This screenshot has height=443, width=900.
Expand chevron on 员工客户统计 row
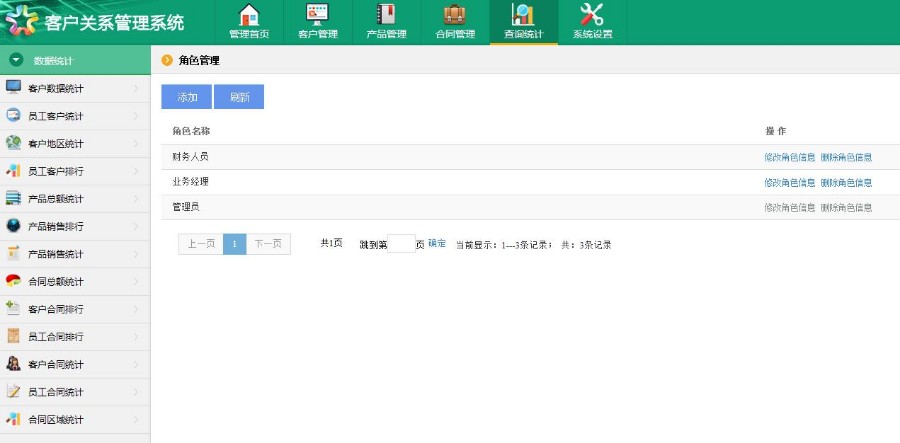point(136,116)
